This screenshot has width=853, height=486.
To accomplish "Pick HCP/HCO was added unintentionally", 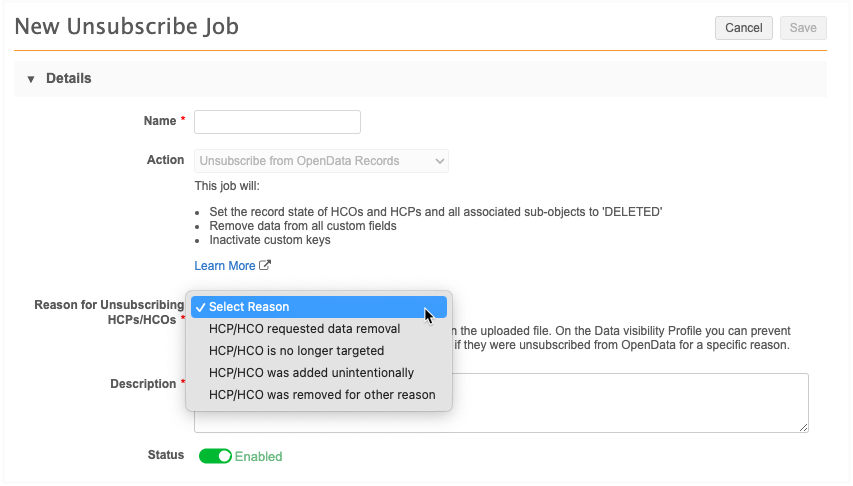I will click(311, 373).
